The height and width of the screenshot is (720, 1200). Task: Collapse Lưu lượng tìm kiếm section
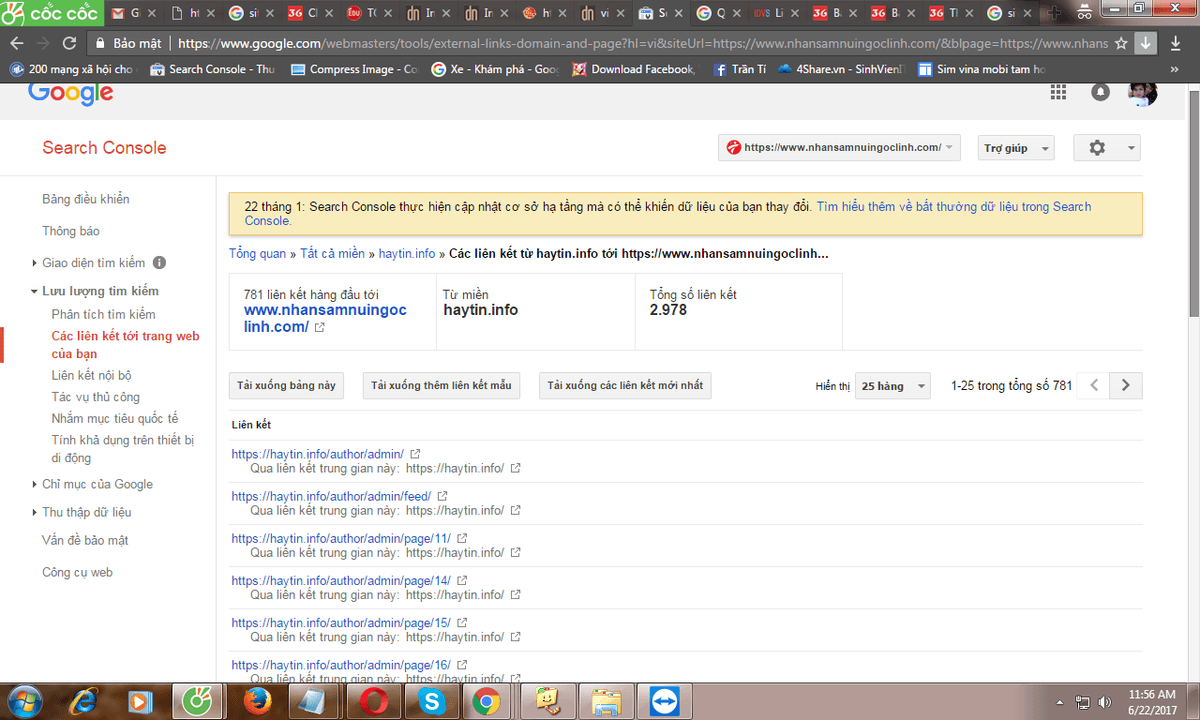coord(35,291)
